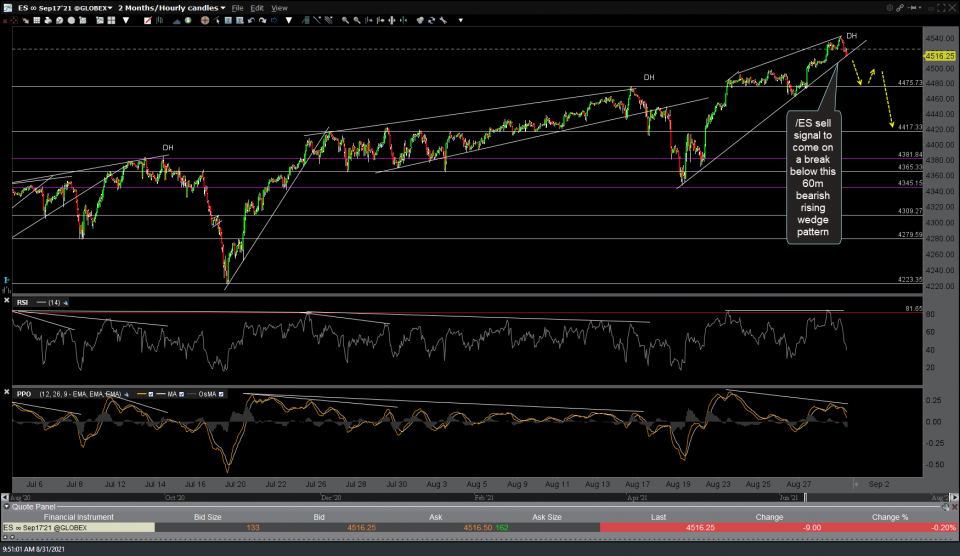
Task: Open the pin icon dropdown arrow
Action: 920,7
